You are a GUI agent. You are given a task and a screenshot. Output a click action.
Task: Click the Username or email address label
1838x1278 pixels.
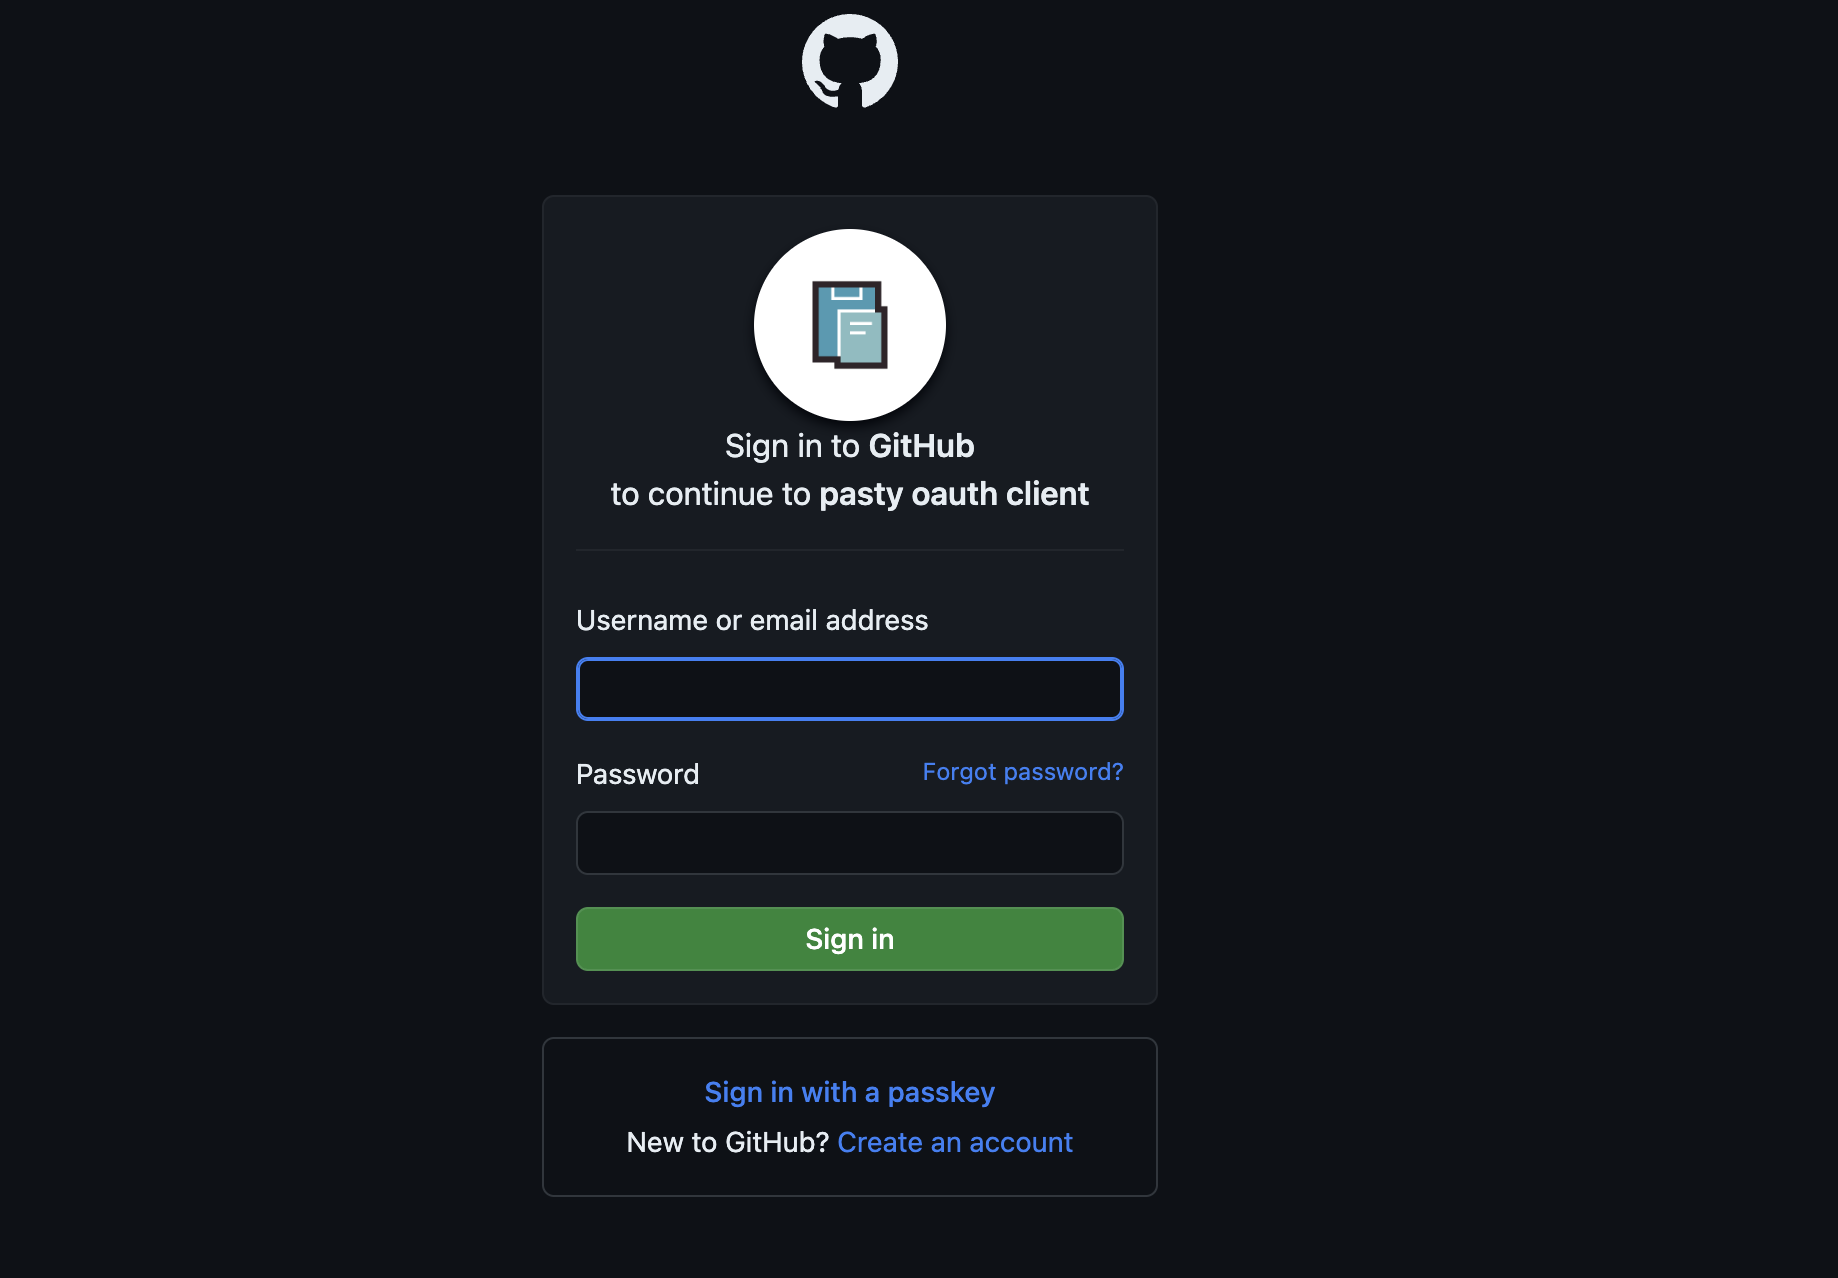(x=752, y=620)
